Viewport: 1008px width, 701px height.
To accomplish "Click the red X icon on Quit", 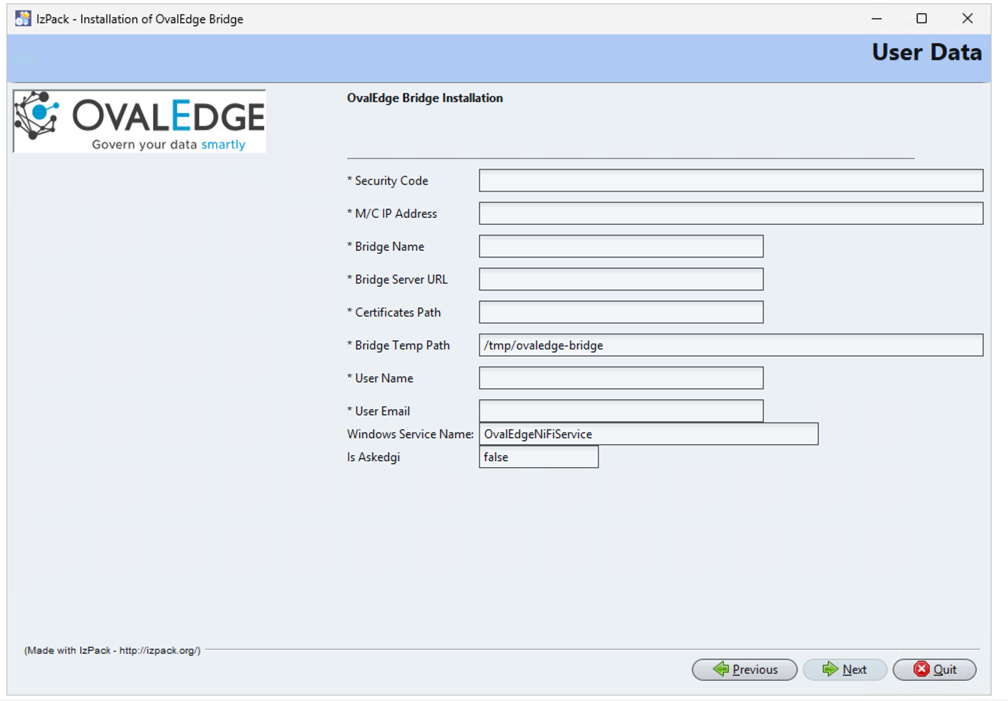I will 921,669.
